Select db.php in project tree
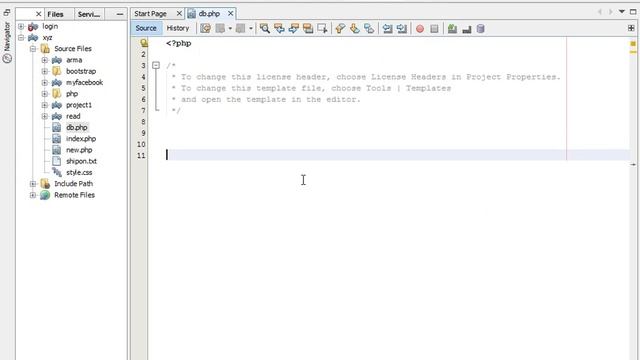This screenshot has height=360, width=640. click(x=77, y=128)
